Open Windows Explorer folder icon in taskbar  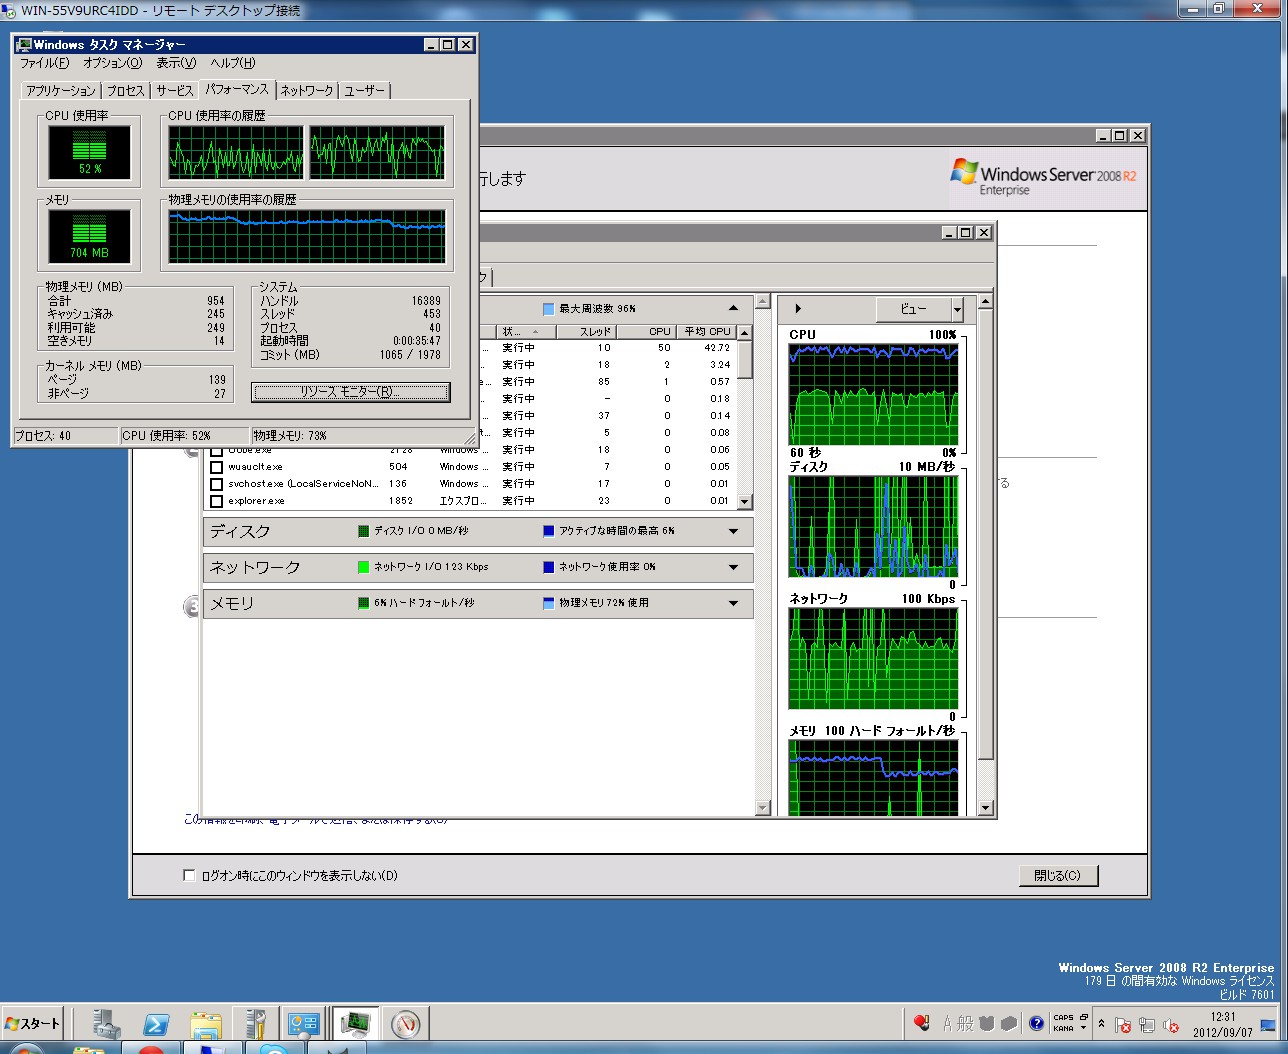pos(206,1024)
